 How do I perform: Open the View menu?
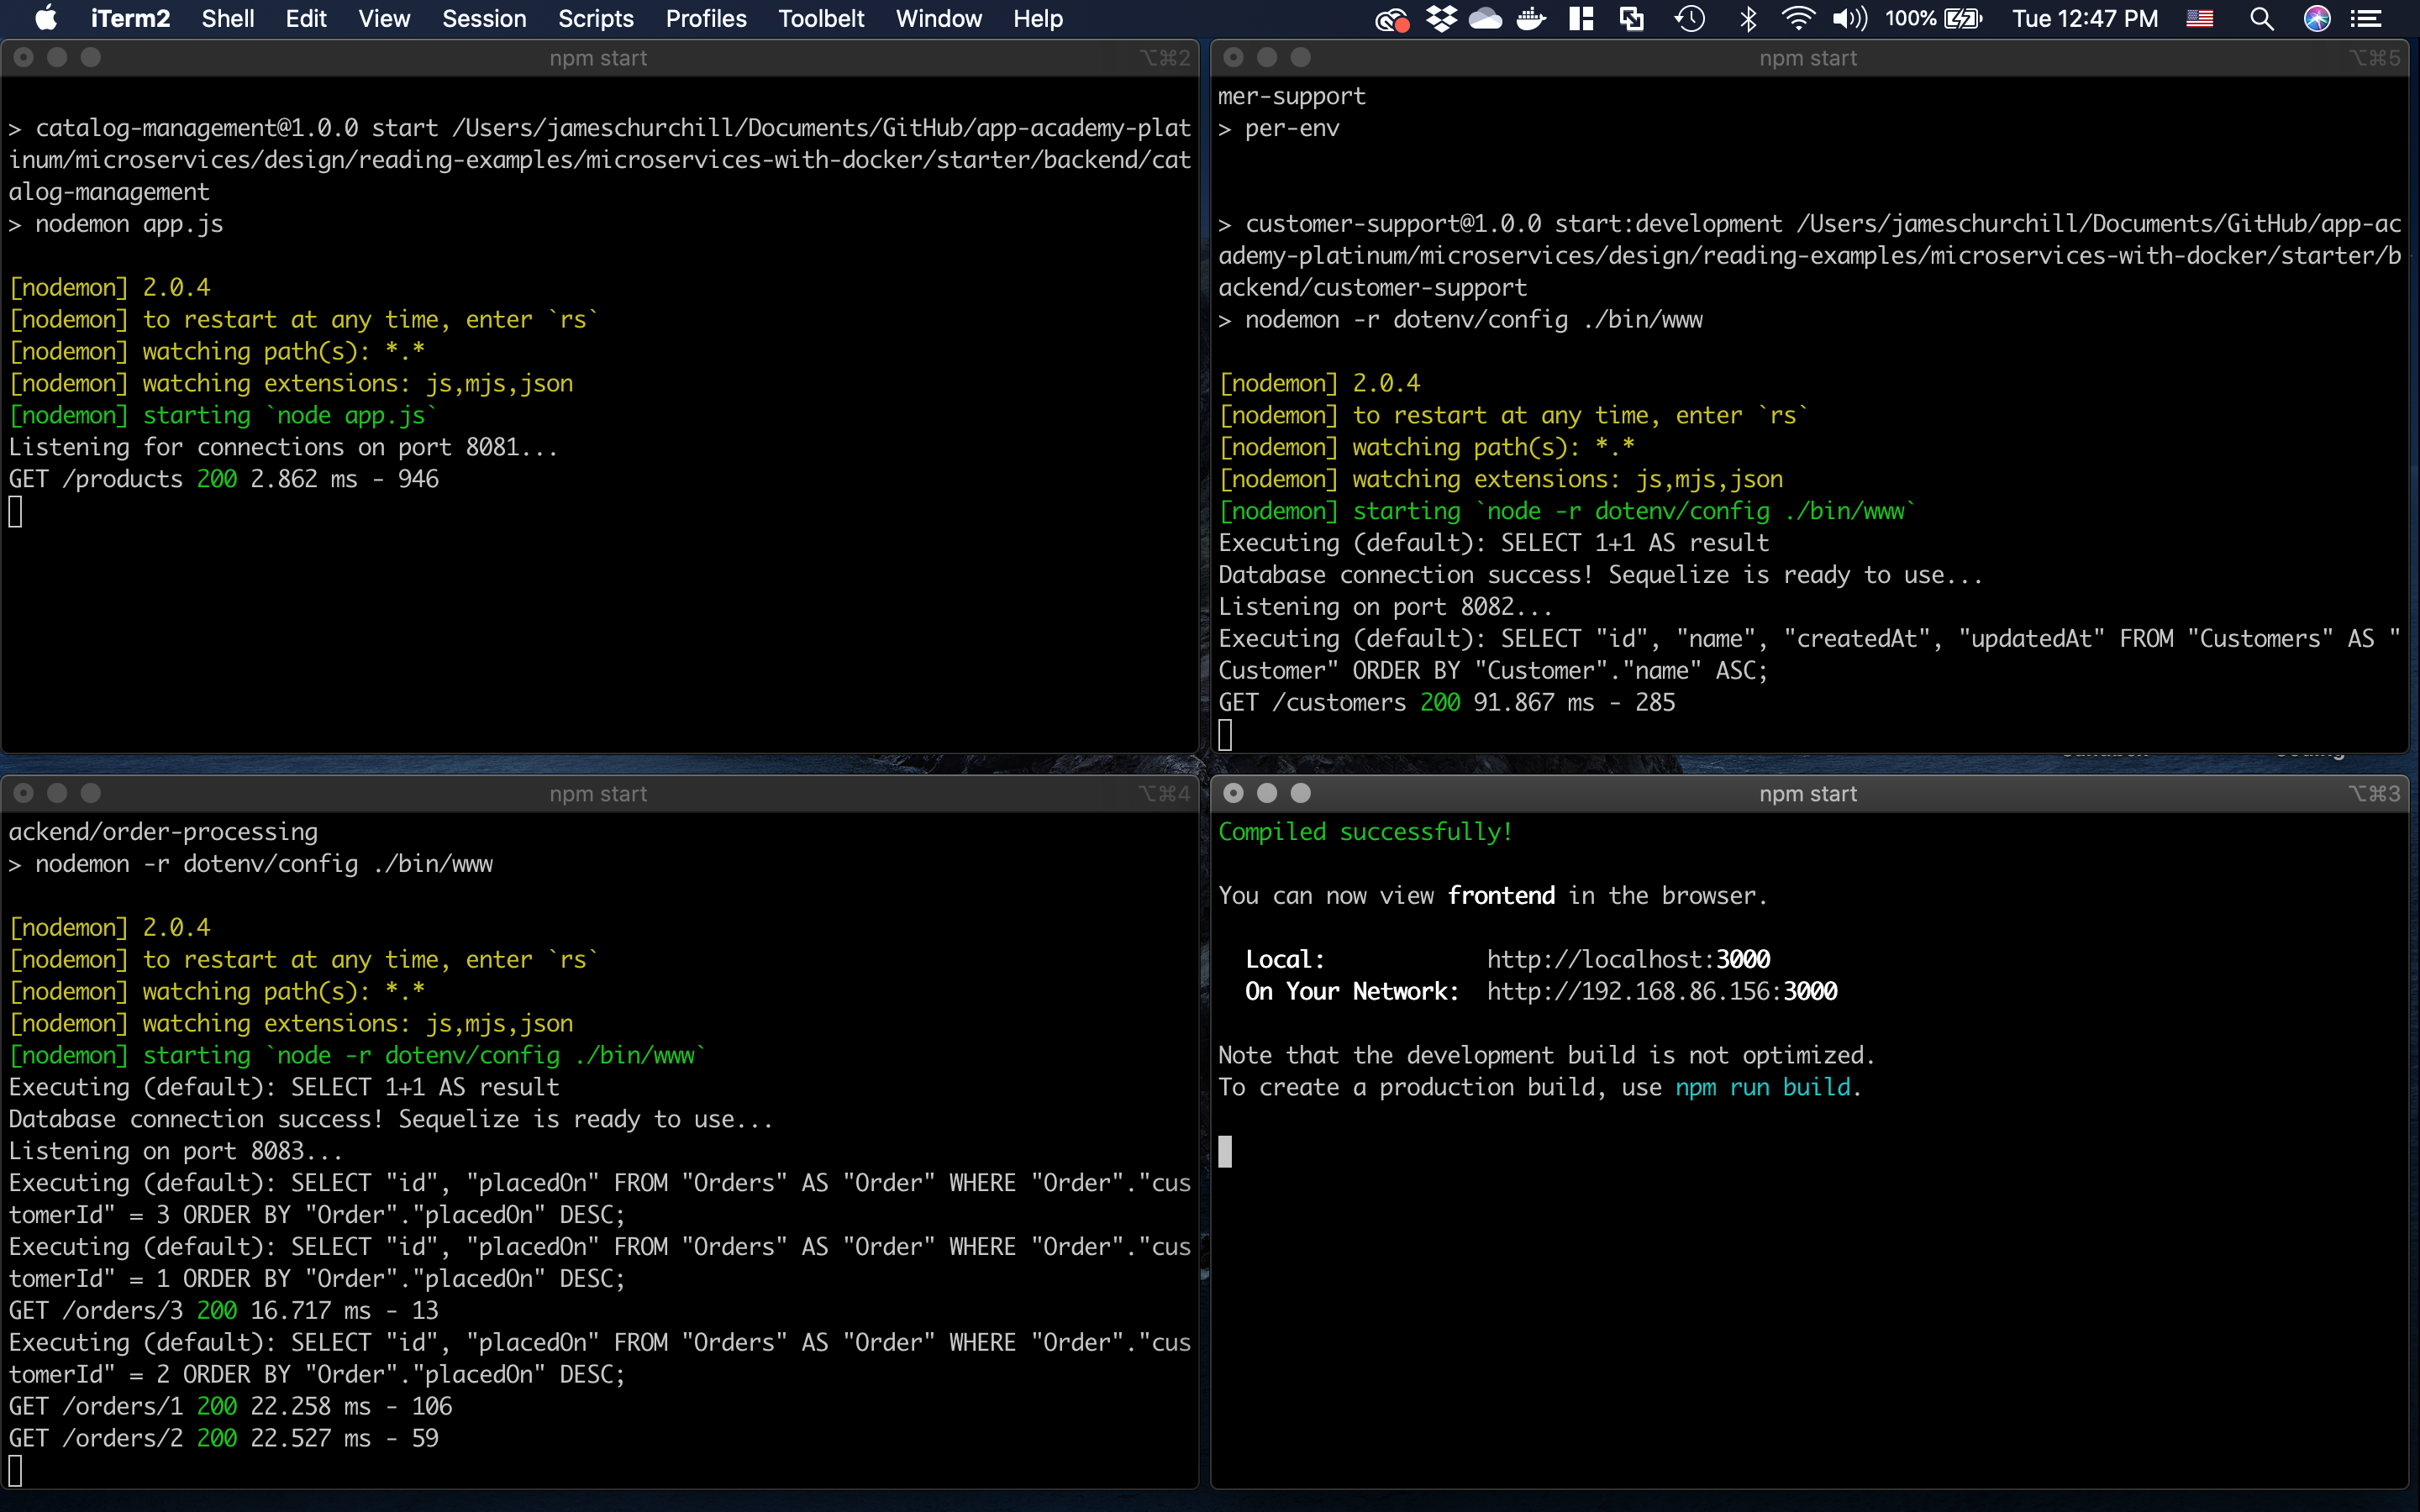(384, 18)
